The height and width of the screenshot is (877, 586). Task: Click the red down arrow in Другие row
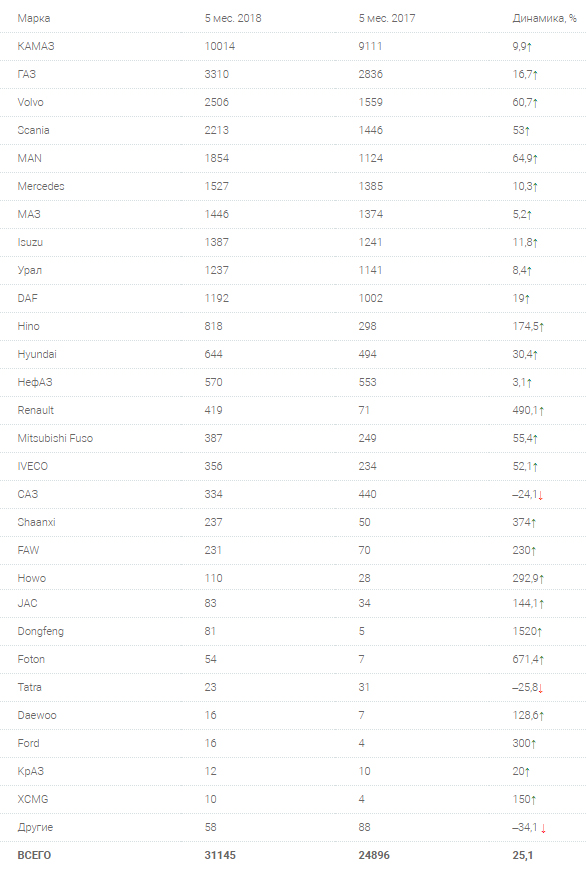544,828
